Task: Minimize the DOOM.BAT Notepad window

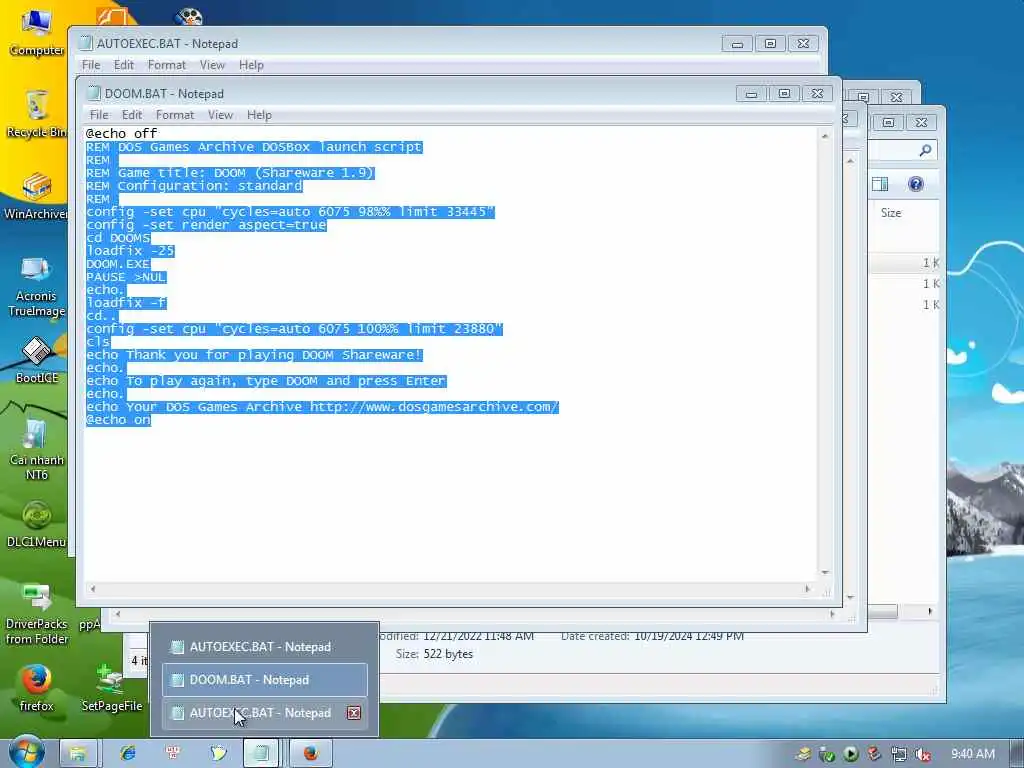Action: (751, 94)
